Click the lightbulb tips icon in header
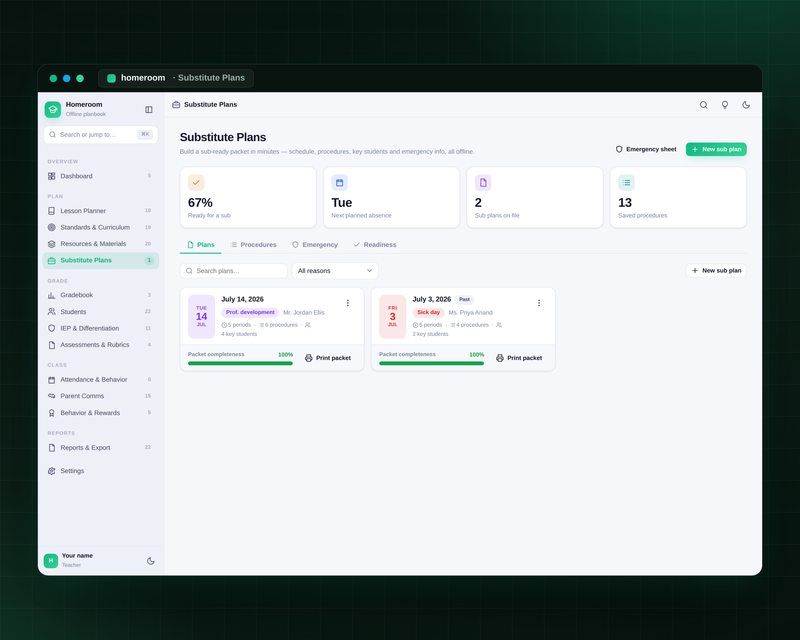This screenshot has width=800, height=640. (x=724, y=105)
